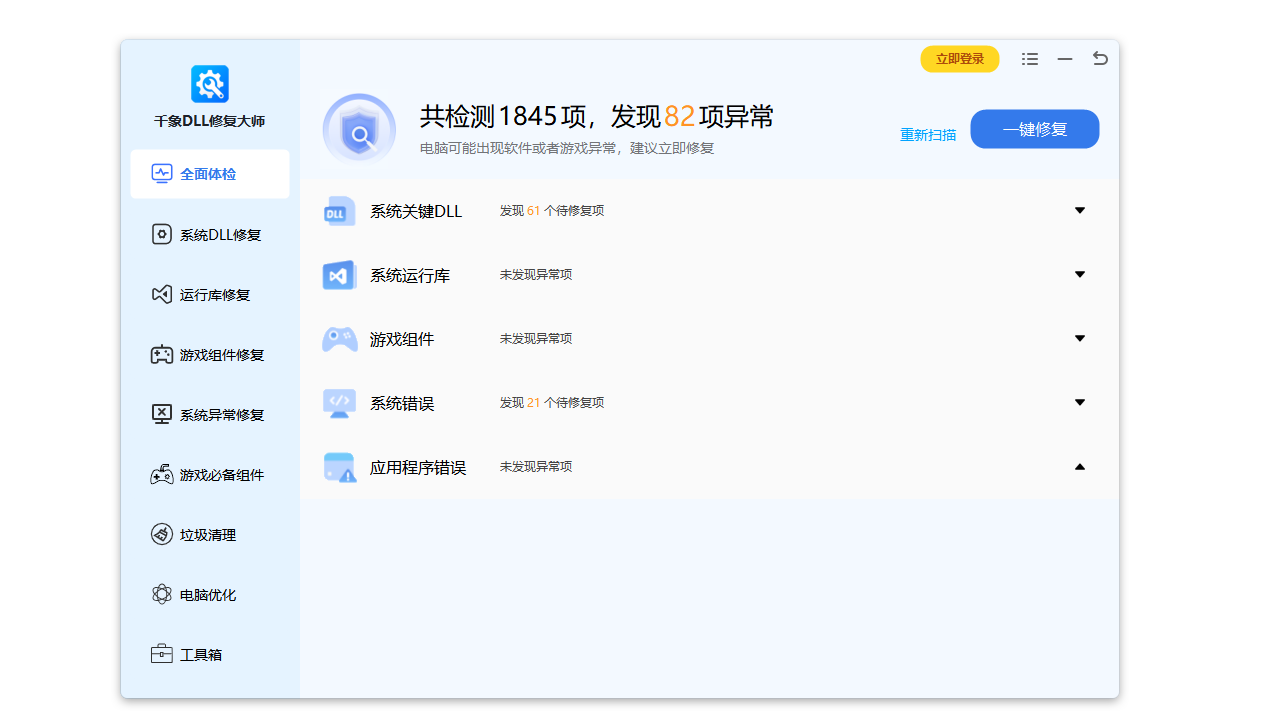This screenshot has width=1280, height=720.
Task: Expand the 系统错误 section
Action: pyautogui.click(x=1080, y=402)
